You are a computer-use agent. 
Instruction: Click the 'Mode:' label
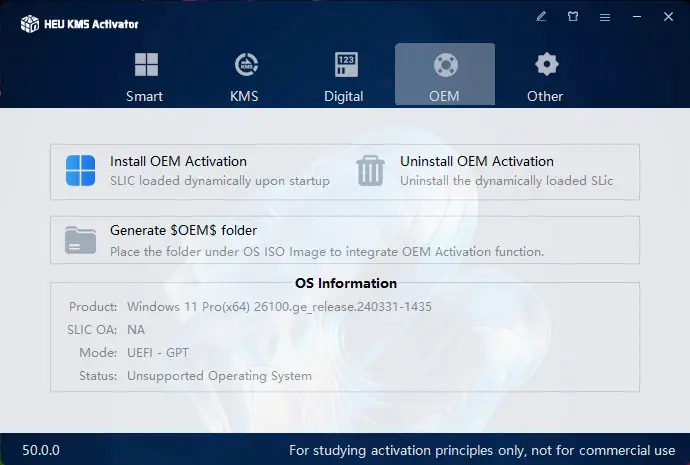[98, 353]
